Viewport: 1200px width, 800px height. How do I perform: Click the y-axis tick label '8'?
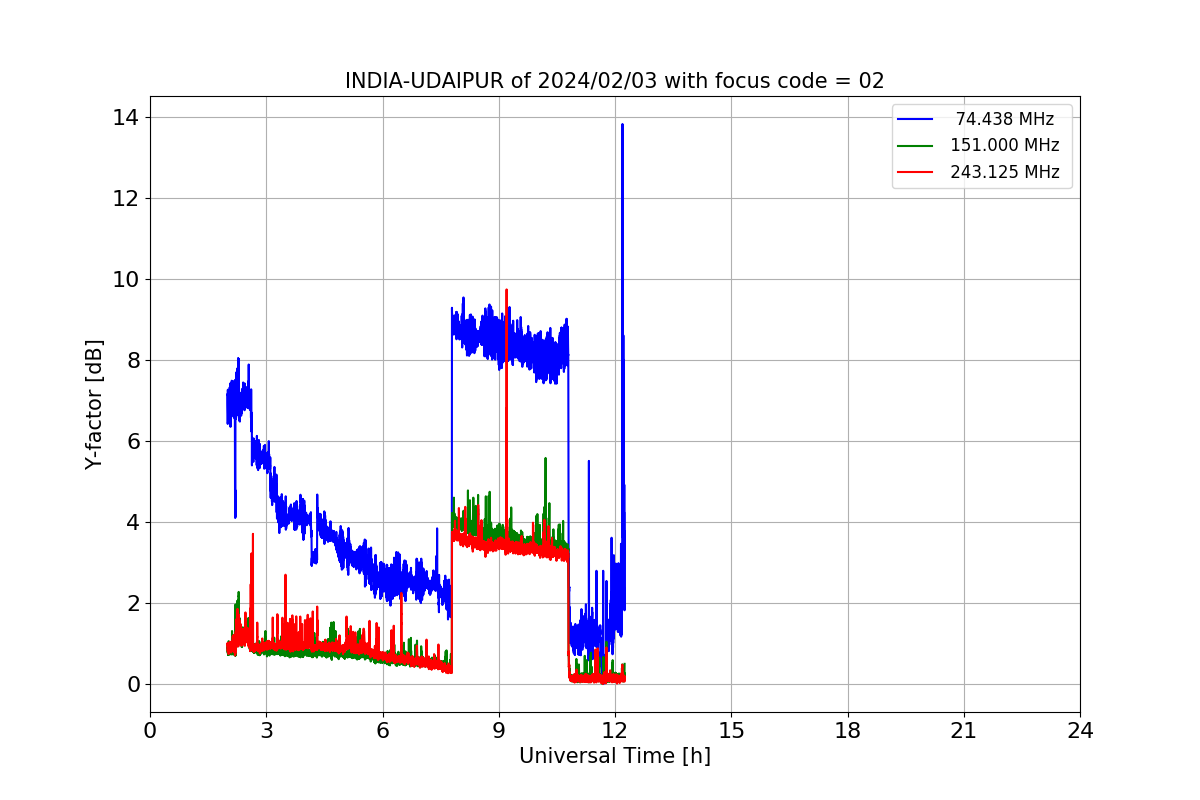point(133,361)
